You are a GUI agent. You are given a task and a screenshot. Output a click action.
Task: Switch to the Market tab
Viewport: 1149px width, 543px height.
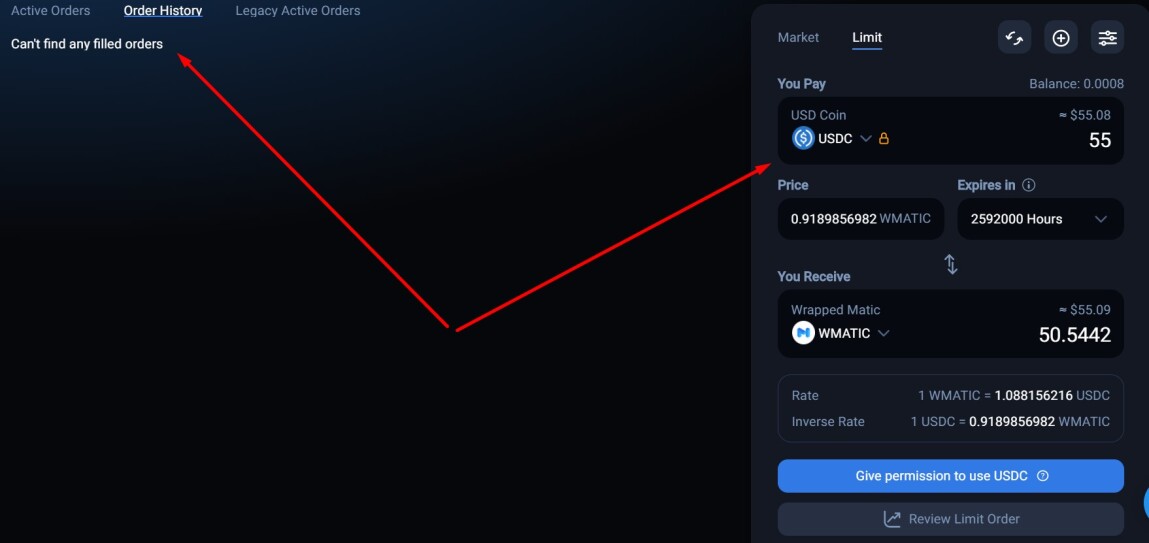pos(798,37)
